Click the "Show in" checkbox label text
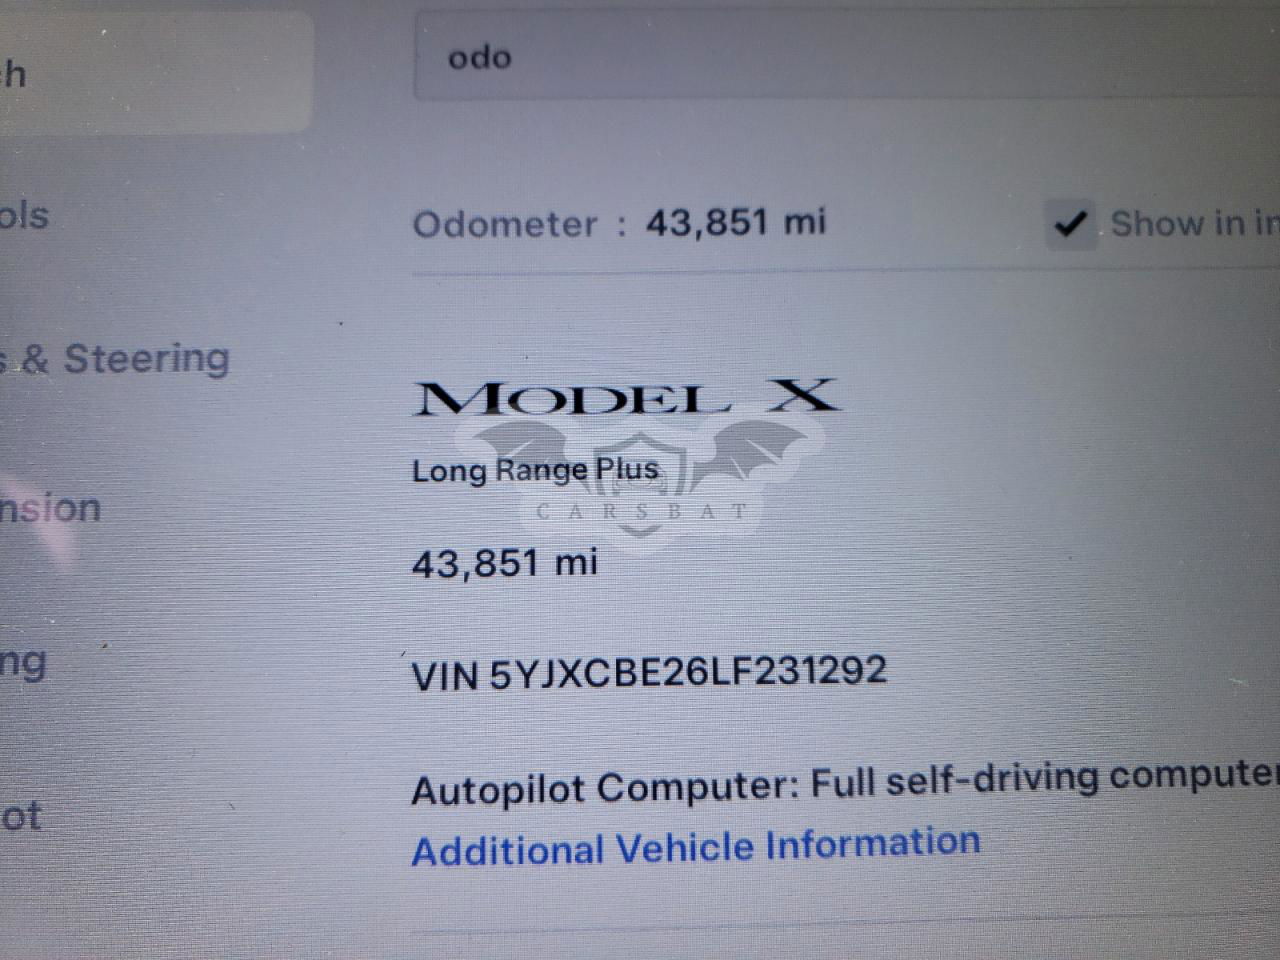Viewport: 1280px width, 960px height. (1195, 223)
